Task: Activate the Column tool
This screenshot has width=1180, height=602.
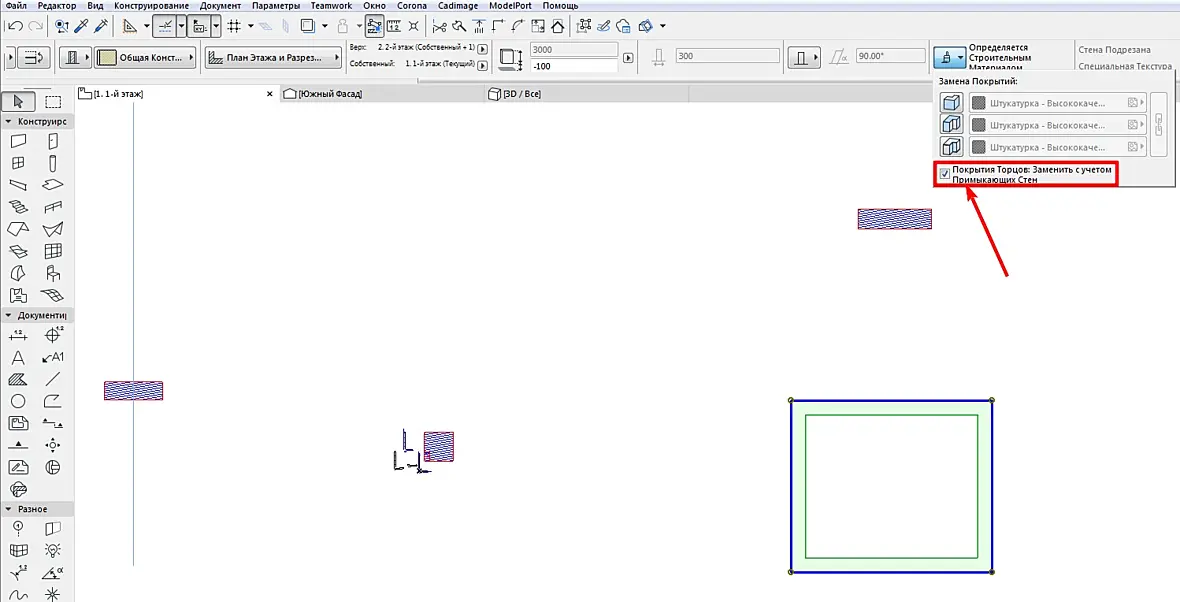Action: 53,163
